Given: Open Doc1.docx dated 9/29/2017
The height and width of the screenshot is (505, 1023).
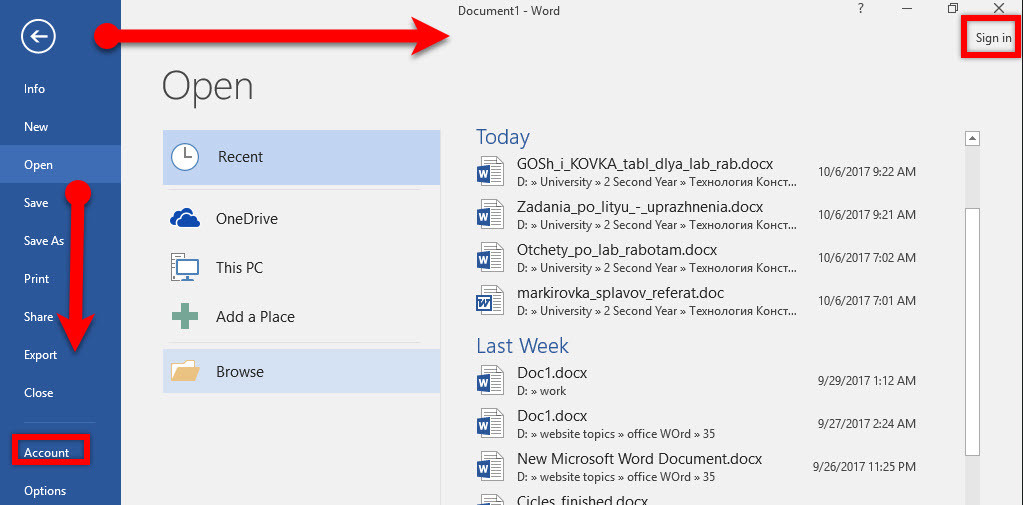Looking at the screenshot, I should point(552,373).
